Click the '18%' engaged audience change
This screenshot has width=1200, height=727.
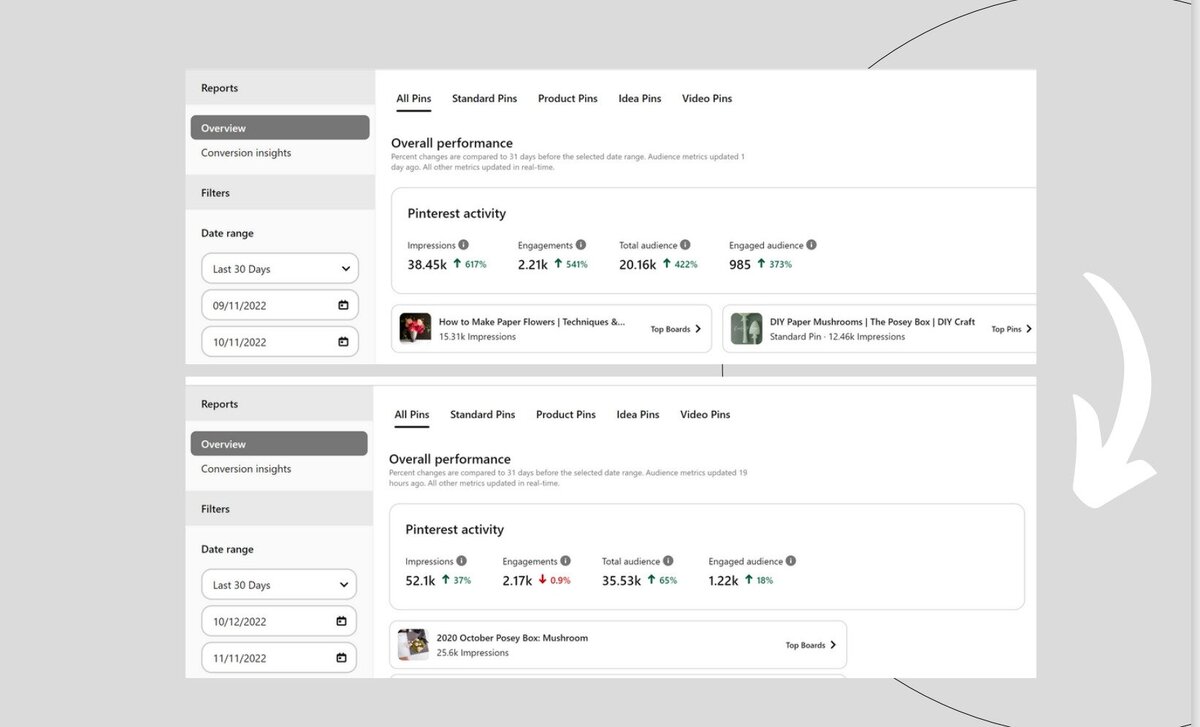pos(764,581)
